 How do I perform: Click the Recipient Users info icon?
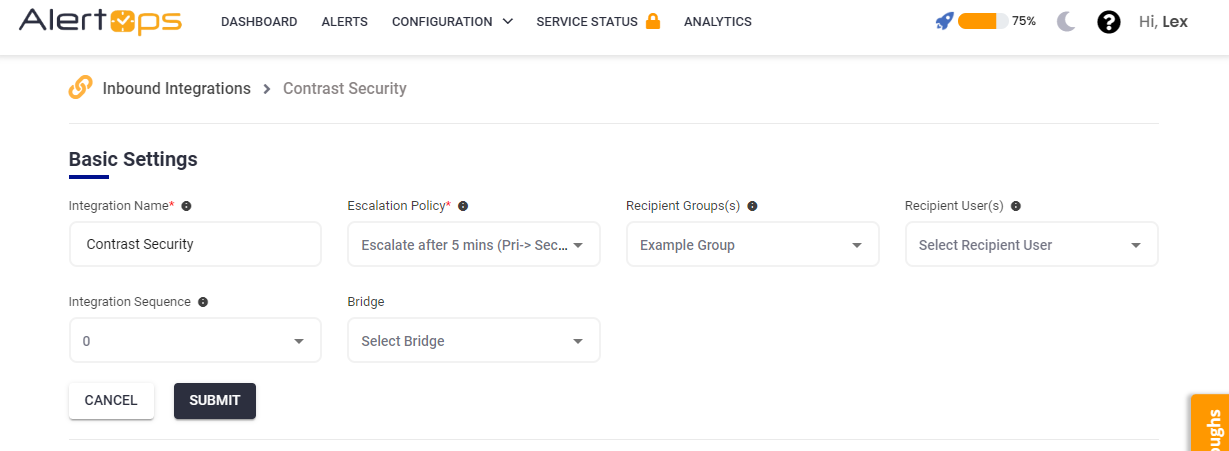tap(1015, 206)
